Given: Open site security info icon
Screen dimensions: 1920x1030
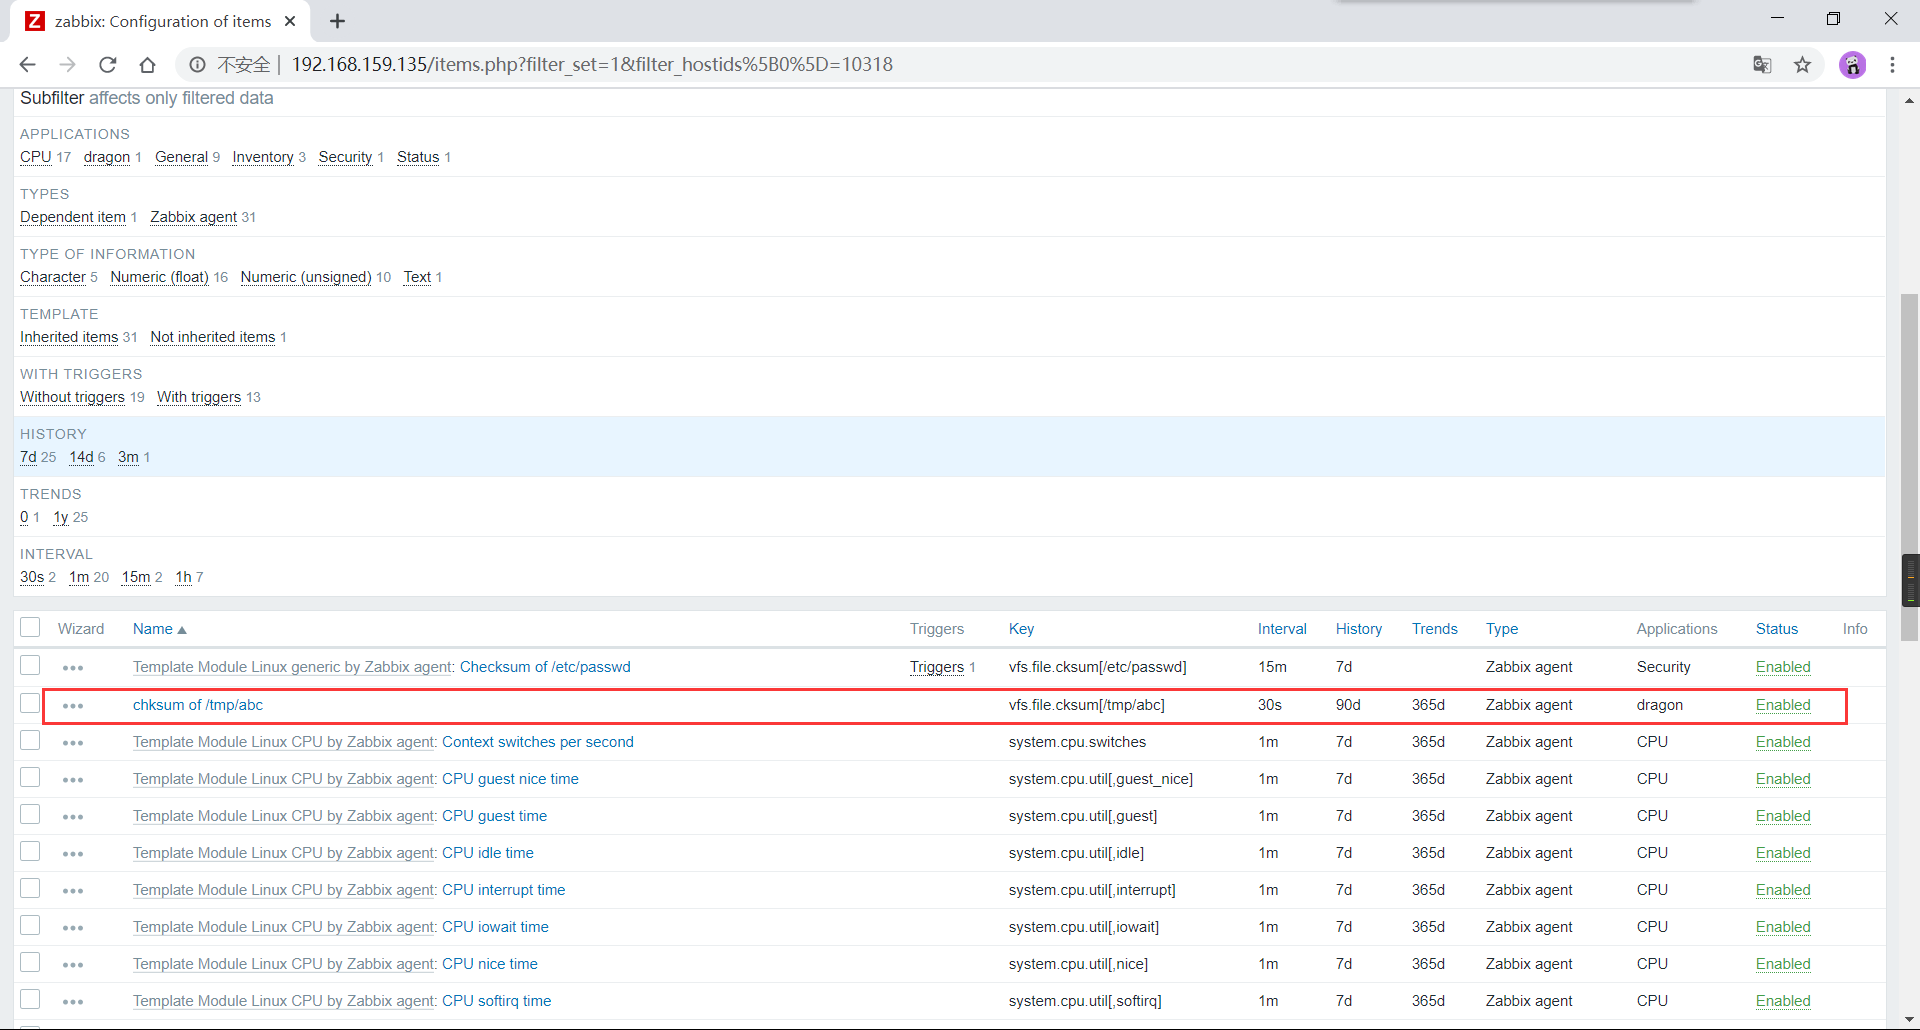Looking at the screenshot, I should (197, 65).
